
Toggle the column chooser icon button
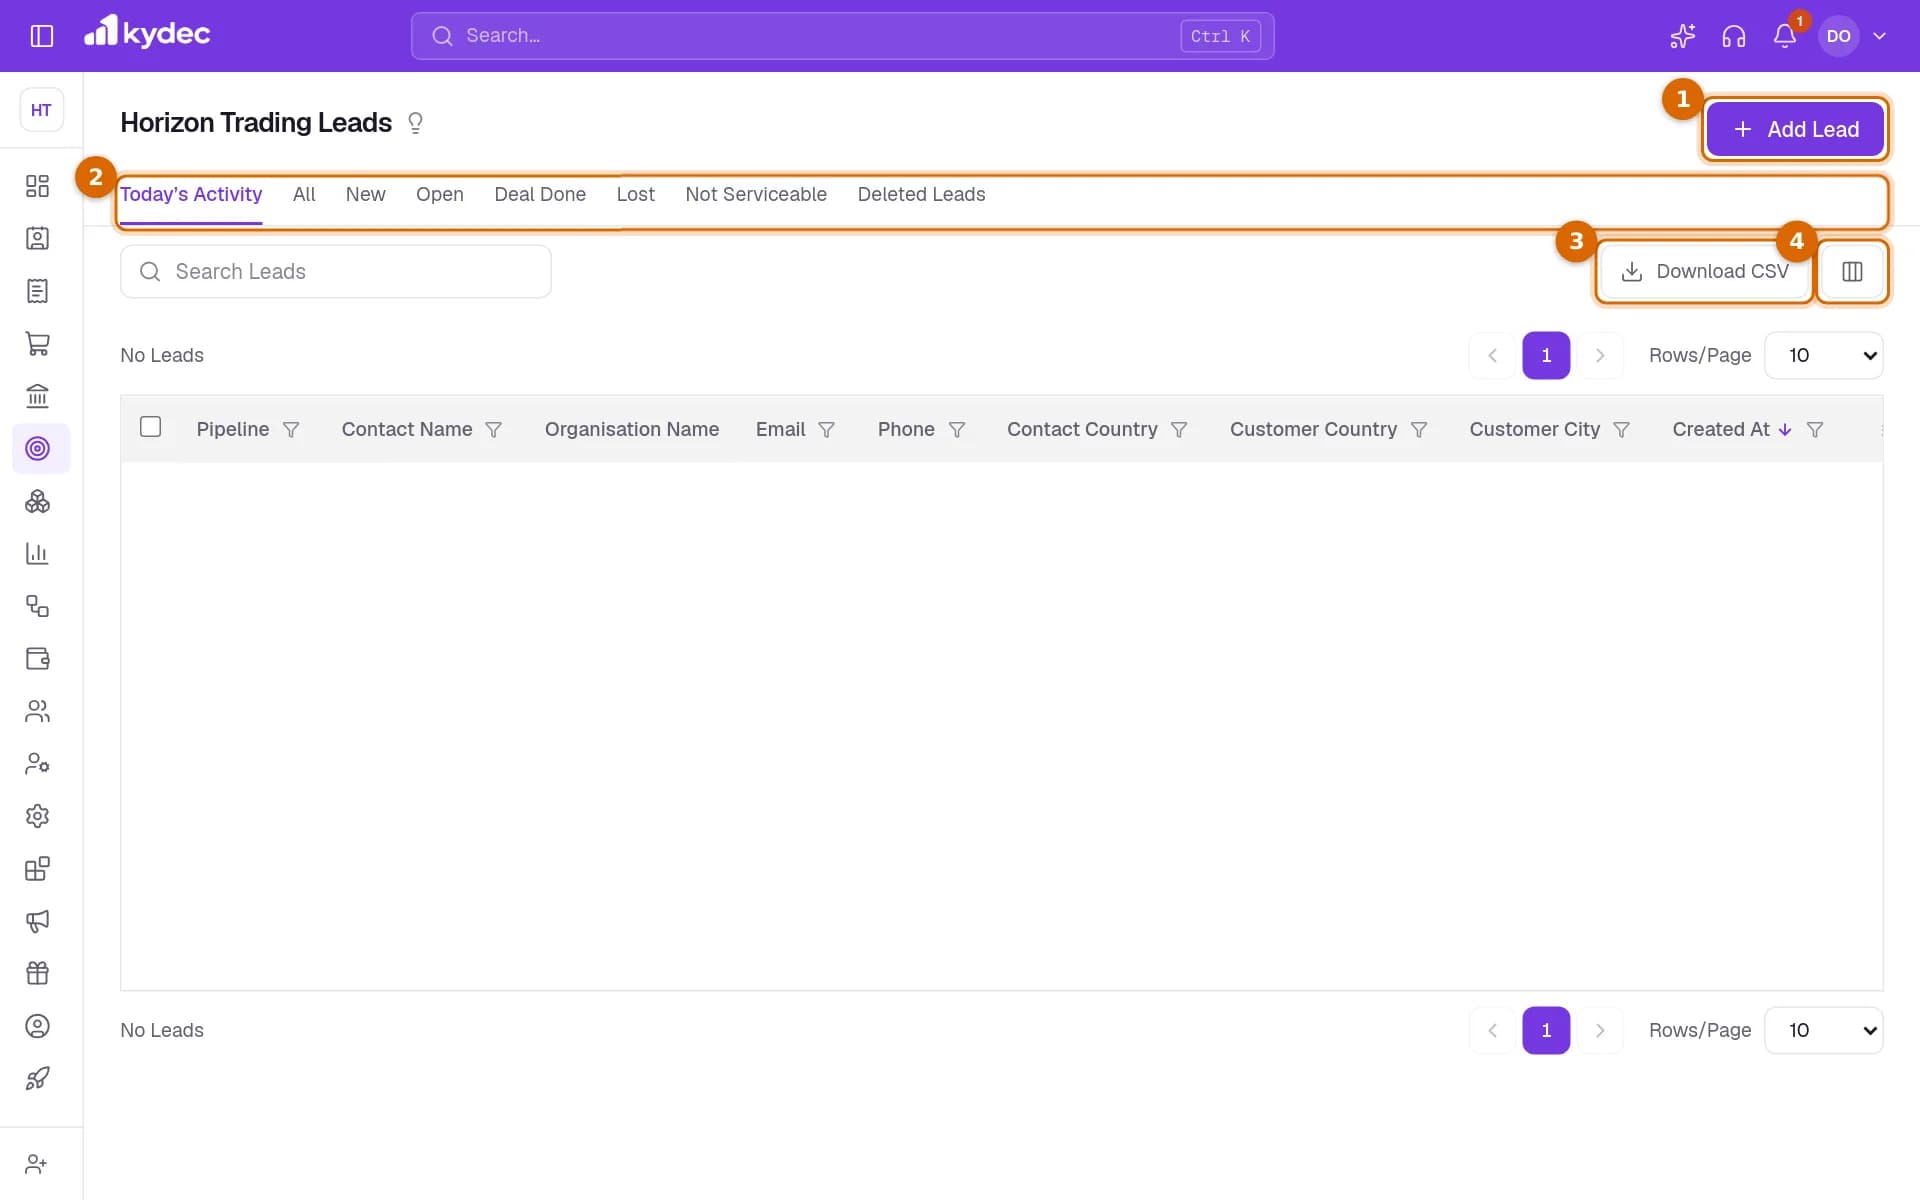(1852, 271)
